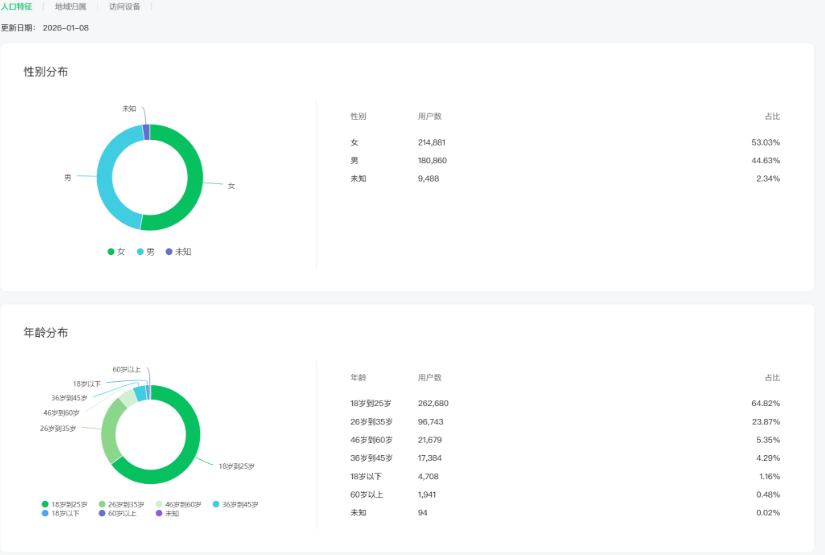The image size is (825, 555).
Task: Click the 未知 callout label above gender donut
Action: coord(129,109)
